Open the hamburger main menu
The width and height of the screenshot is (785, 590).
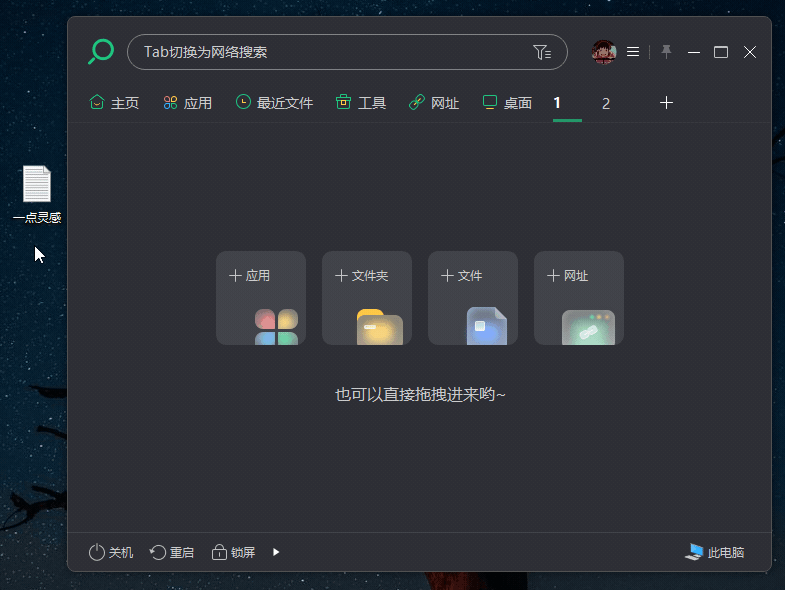point(633,52)
